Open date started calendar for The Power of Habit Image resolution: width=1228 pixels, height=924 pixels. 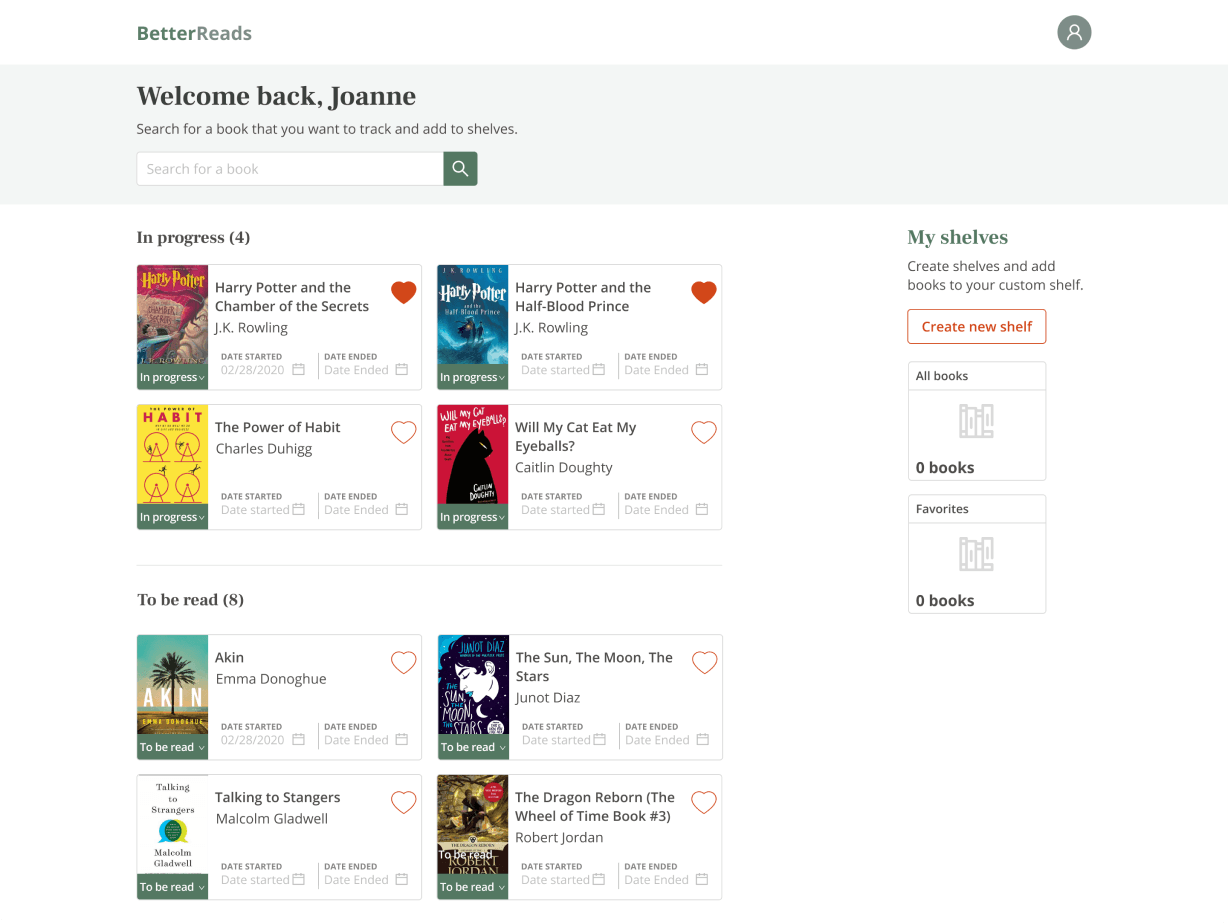[298, 510]
